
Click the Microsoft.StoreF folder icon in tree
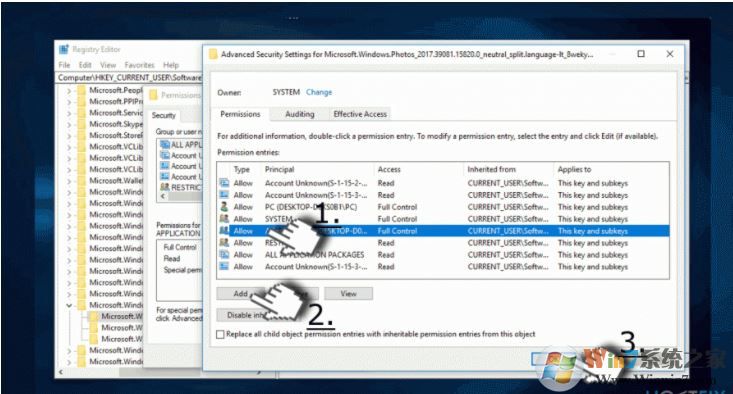[82, 136]
